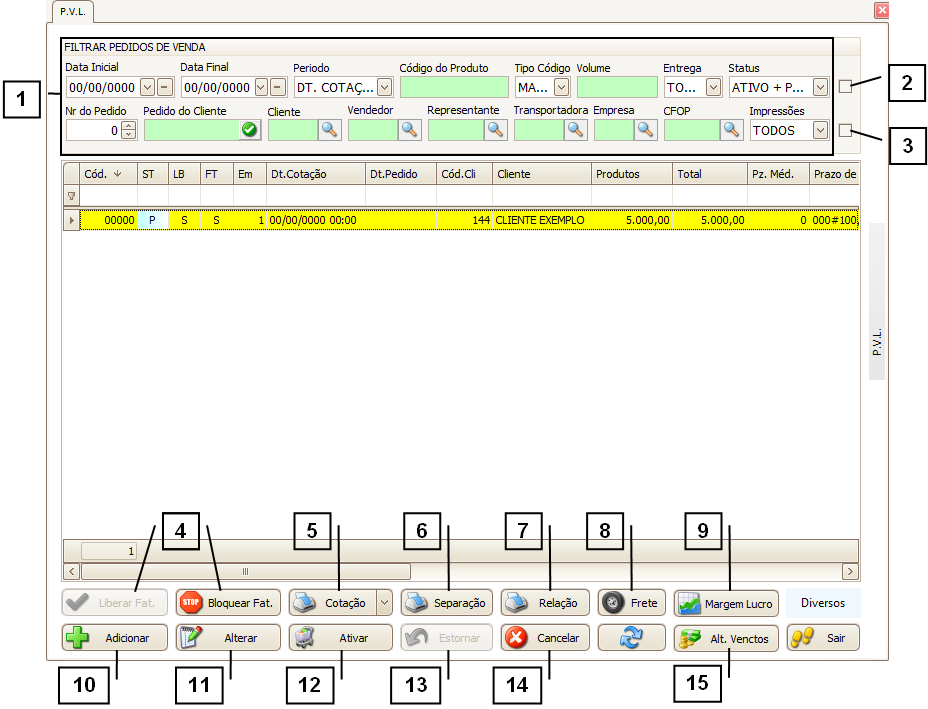Click the Adicionar button
The width and height of the screenshot is (928, 709).
coord(115,638)
